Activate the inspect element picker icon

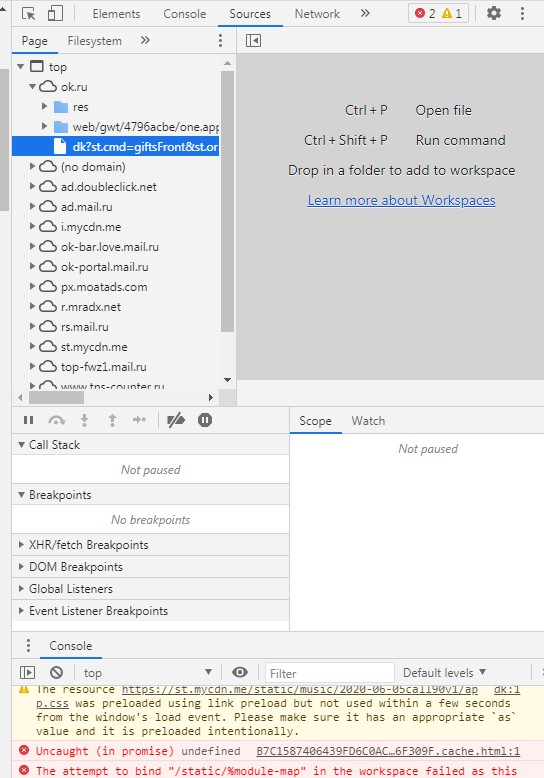click(x=29, y=13)
